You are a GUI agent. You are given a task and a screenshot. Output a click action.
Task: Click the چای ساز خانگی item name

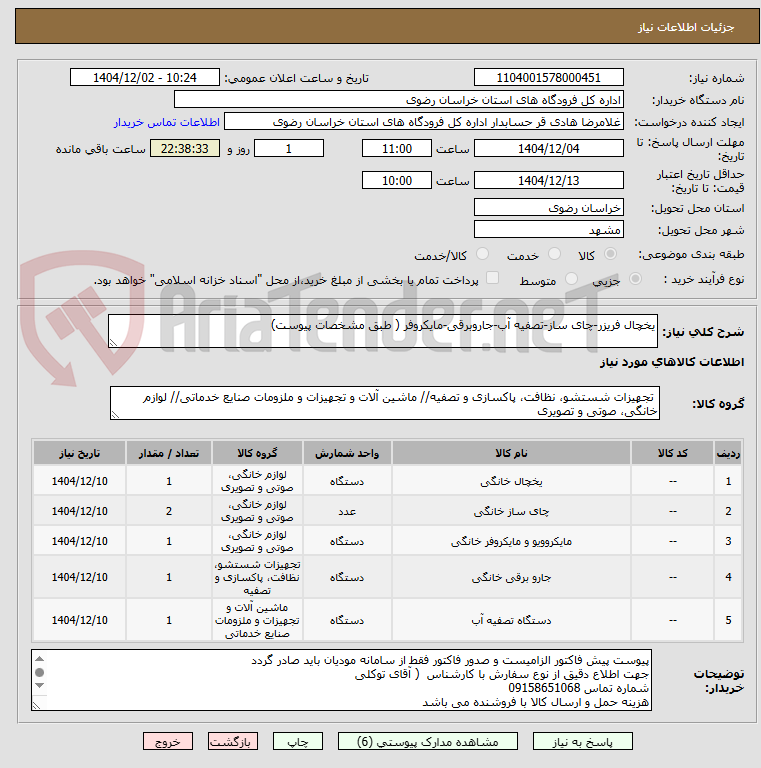click(511, 511)
